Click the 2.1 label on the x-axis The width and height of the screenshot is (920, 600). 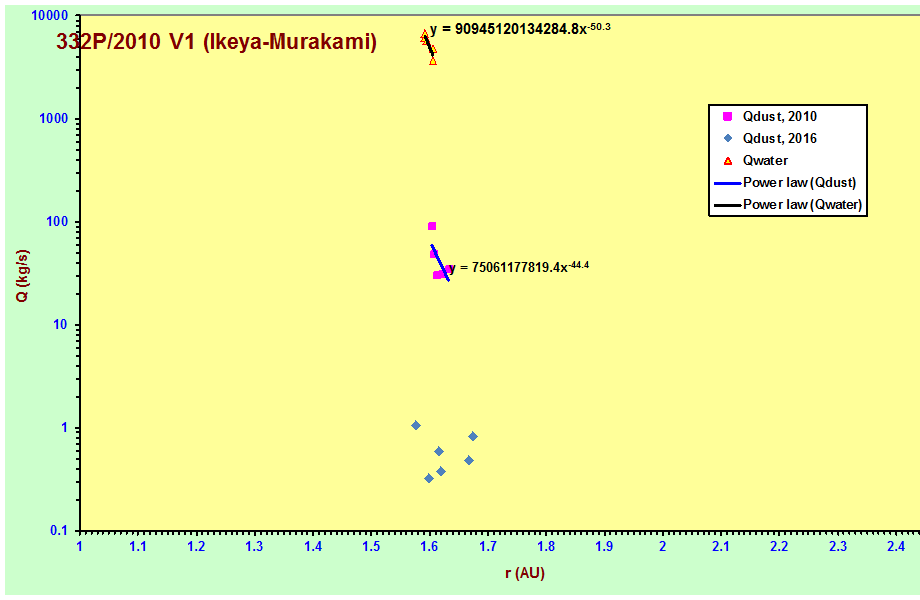721,547
